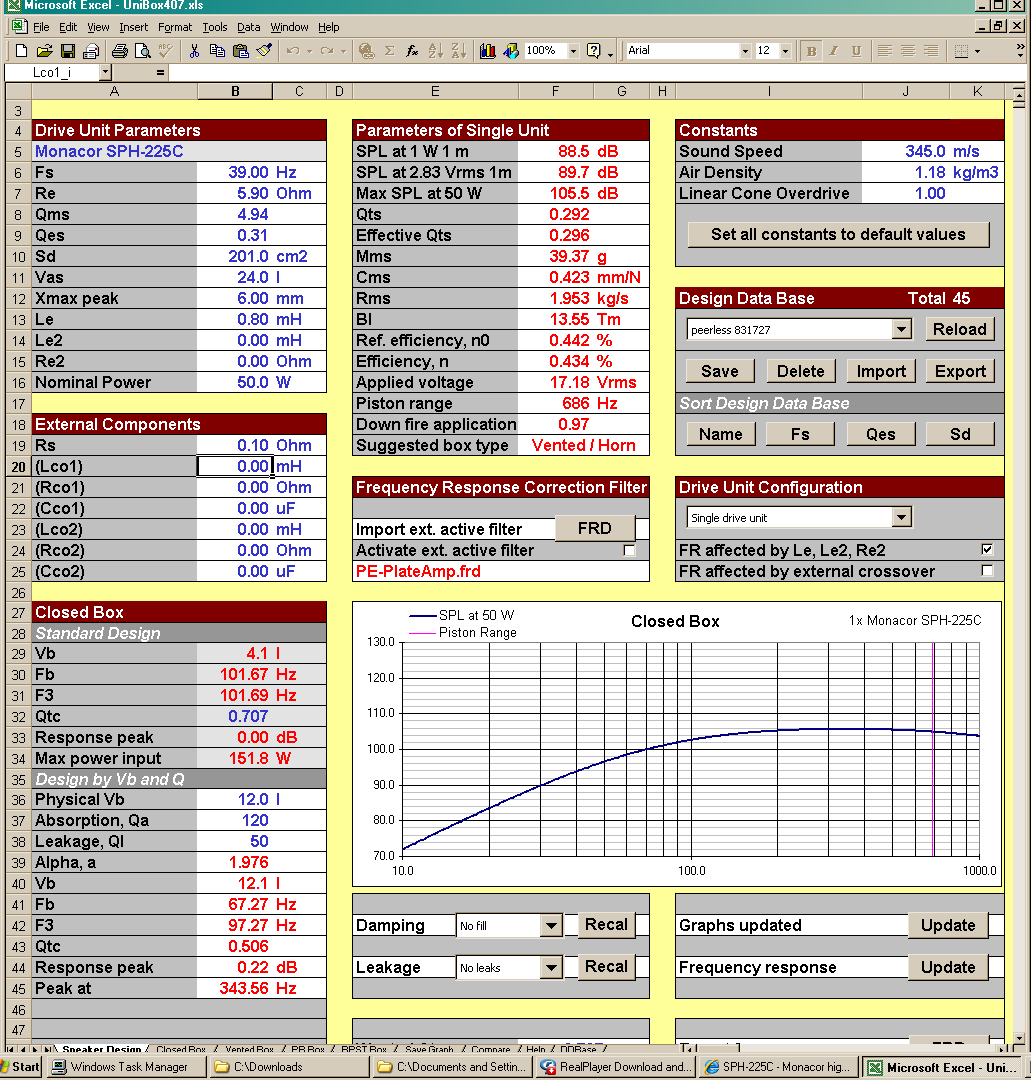Click the Reload button
1031x1080 pixels.
click(x=959, y=329)
